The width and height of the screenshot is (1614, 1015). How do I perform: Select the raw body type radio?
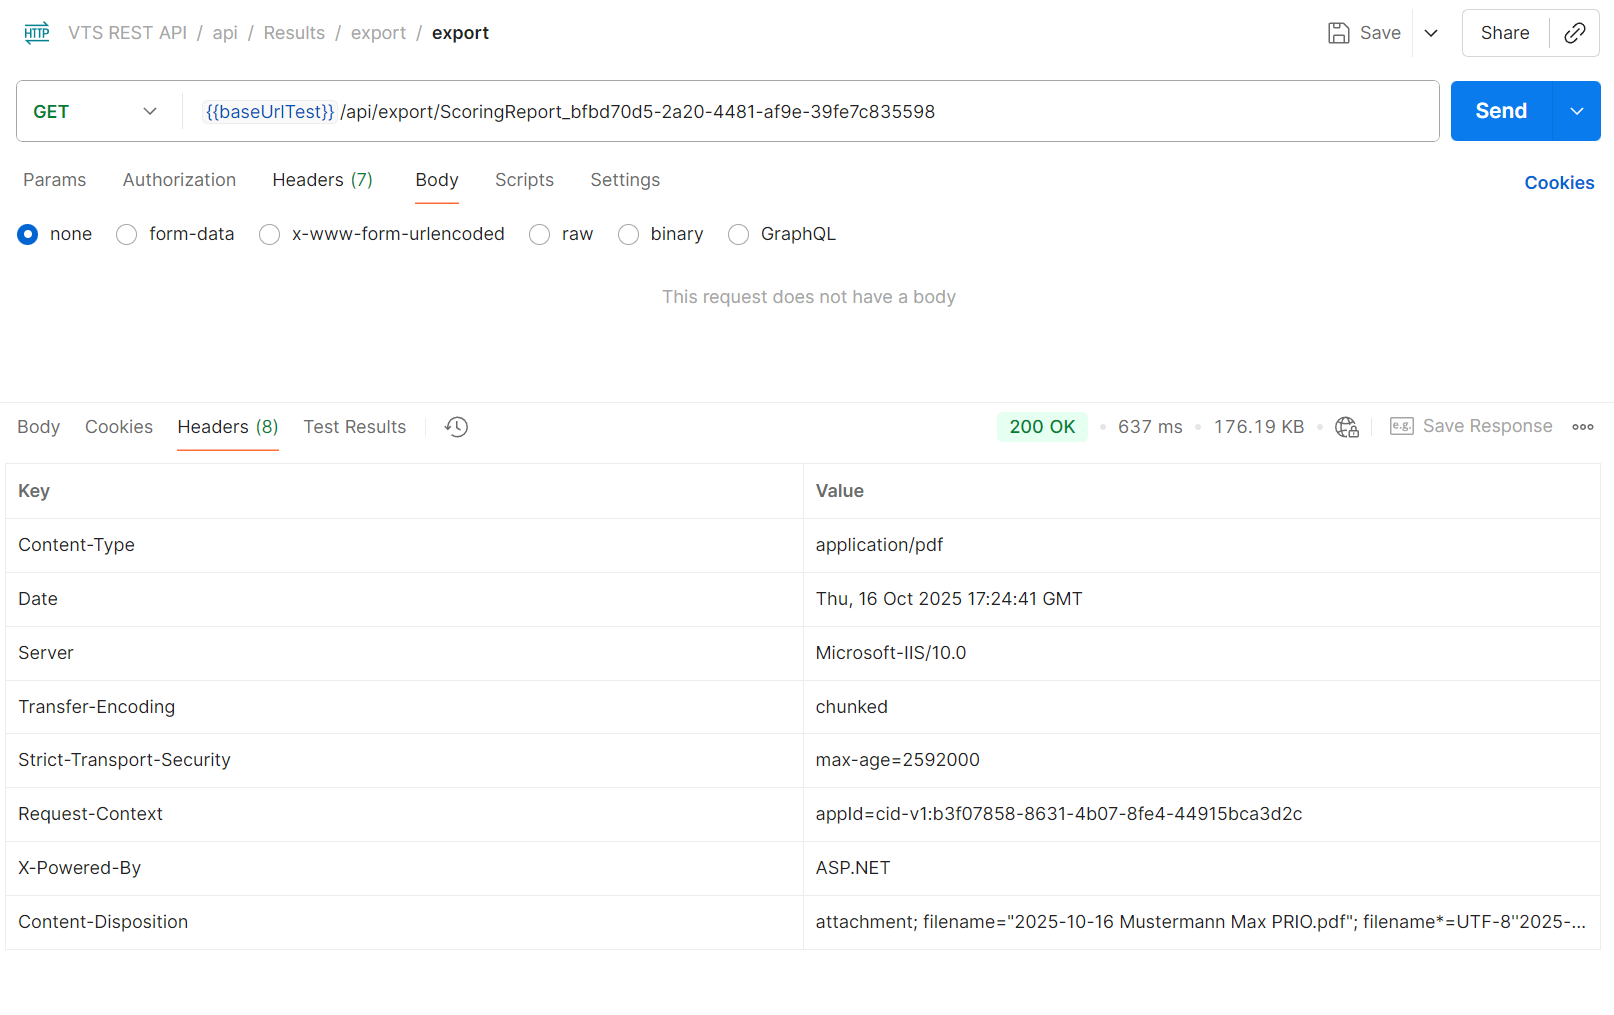click(x=540, y=234)
